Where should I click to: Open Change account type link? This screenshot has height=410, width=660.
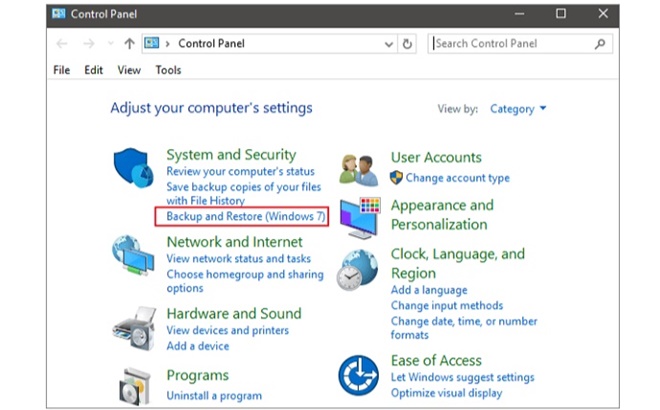457,178
